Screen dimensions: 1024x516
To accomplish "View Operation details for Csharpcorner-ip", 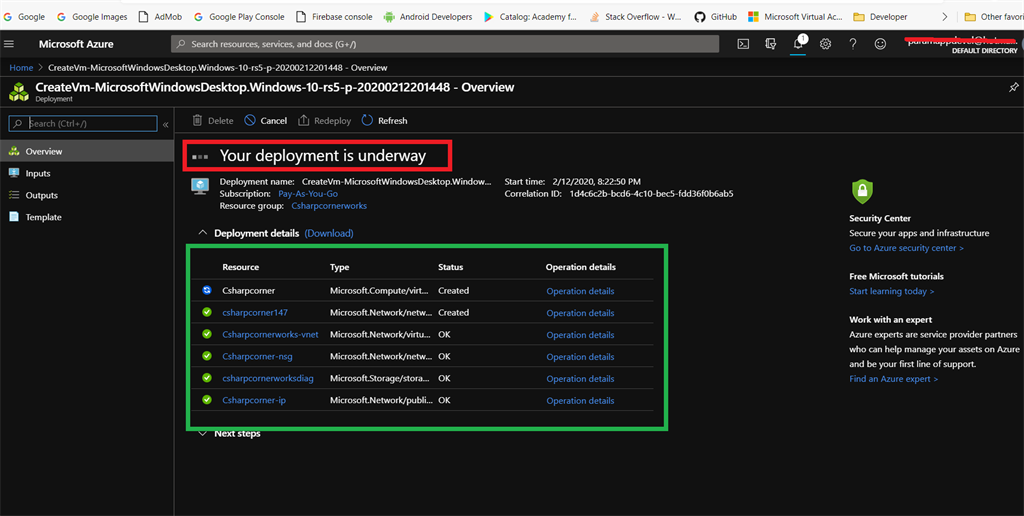I will coord(580,401).
